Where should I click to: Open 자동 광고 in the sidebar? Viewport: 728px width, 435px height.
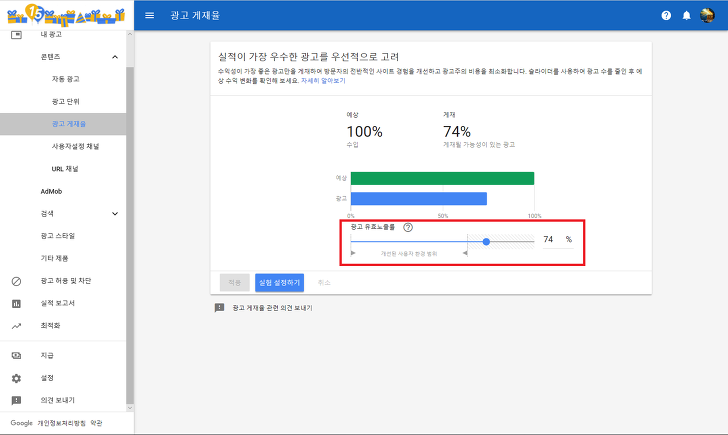(65, 79)
